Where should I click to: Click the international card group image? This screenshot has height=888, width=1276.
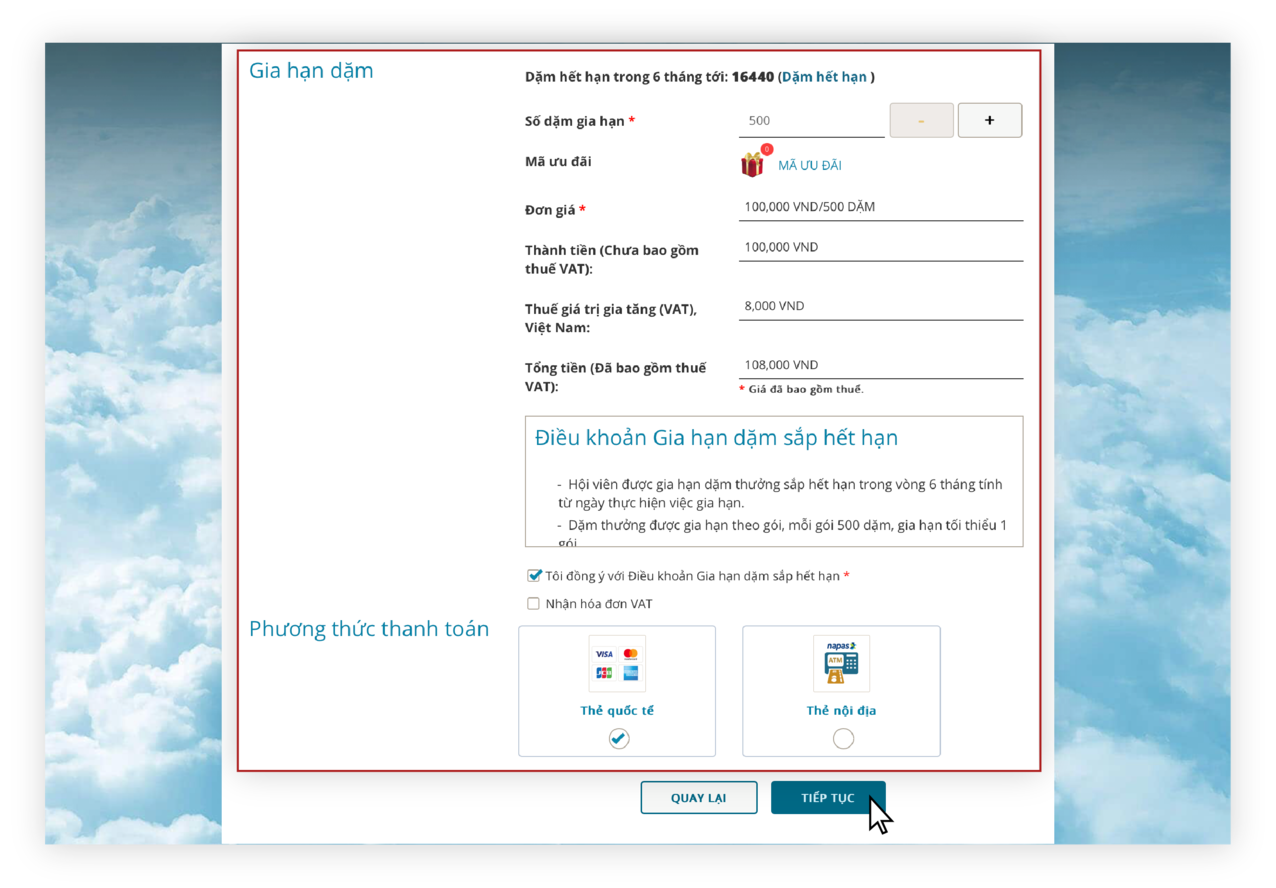click(617, 663)
